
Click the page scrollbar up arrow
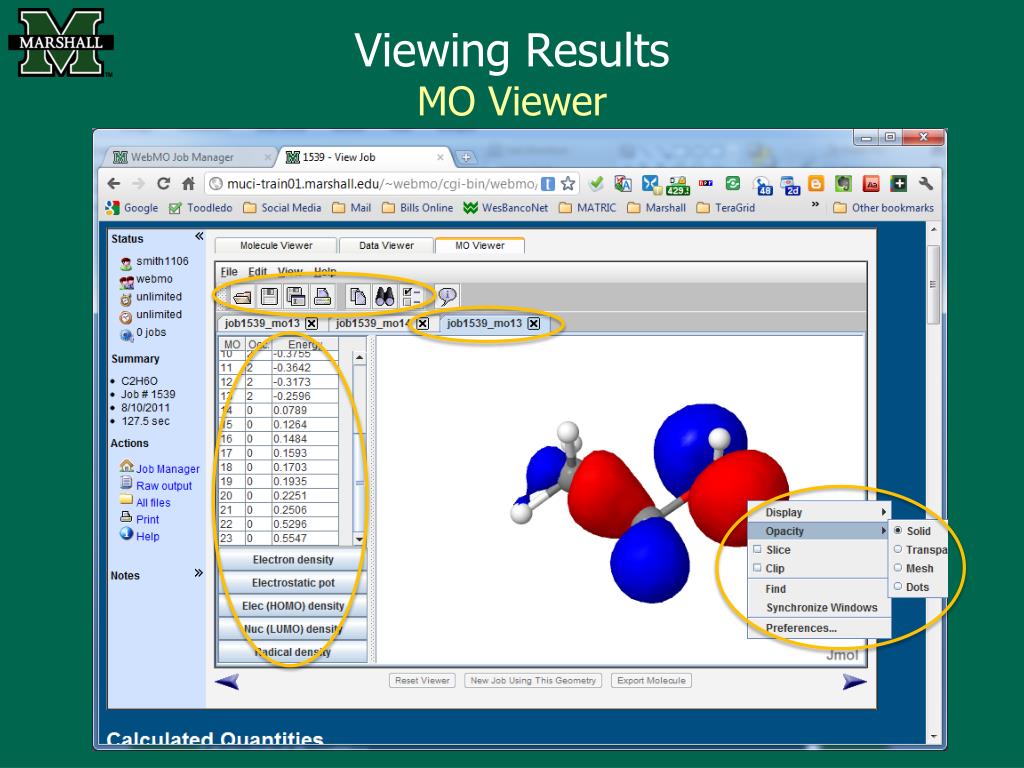pyautogui.click(x=933, y=231)
